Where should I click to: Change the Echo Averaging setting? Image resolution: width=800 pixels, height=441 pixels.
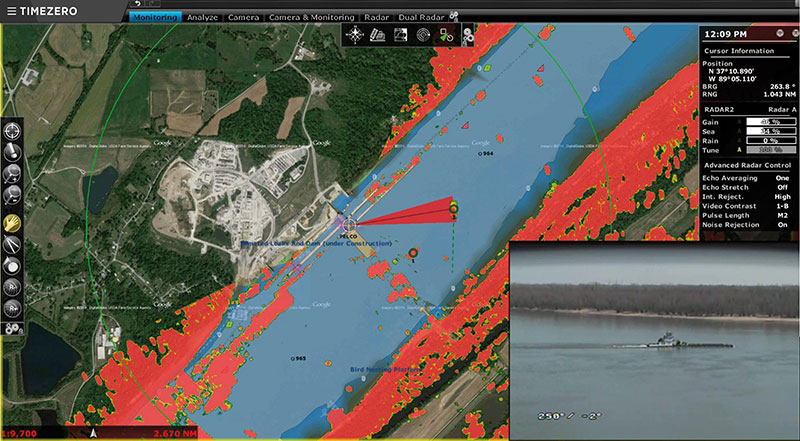point(746,178)
